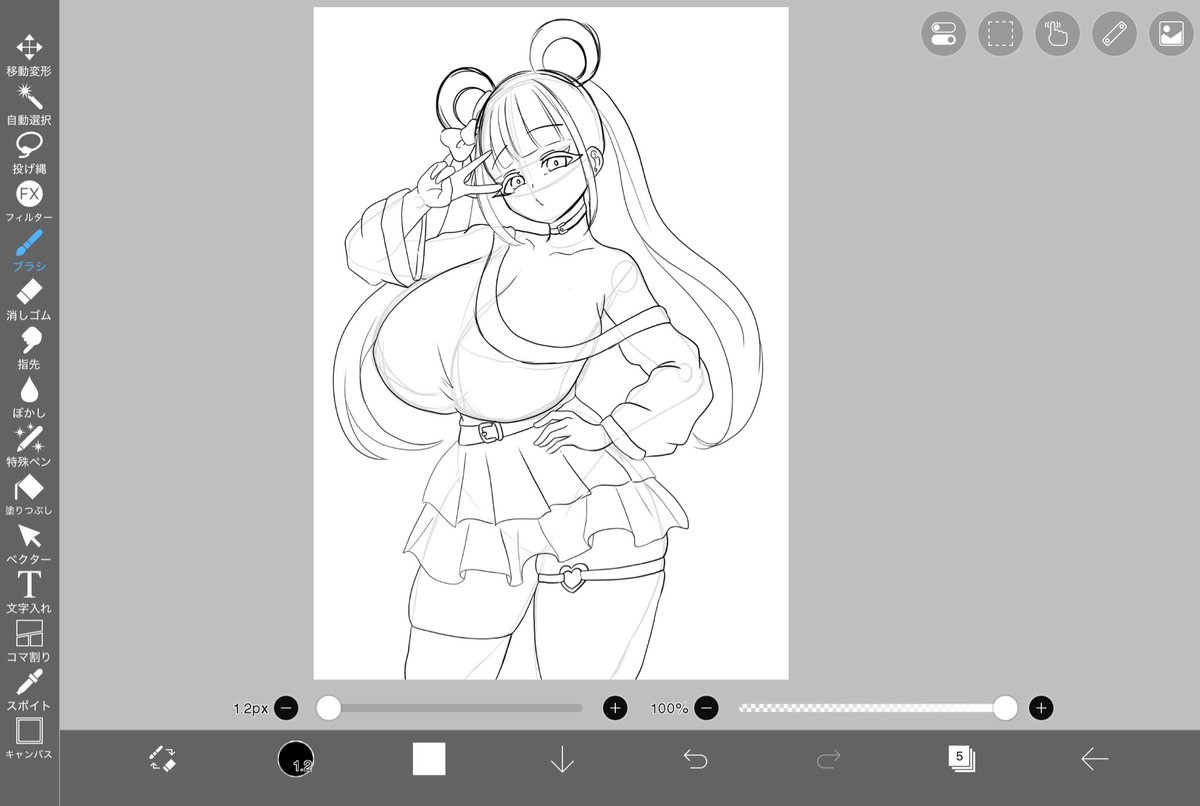Screen dimensions: 1200x806
Task: Select the コマ割り frame divider tool
Action: coord(29,642)
